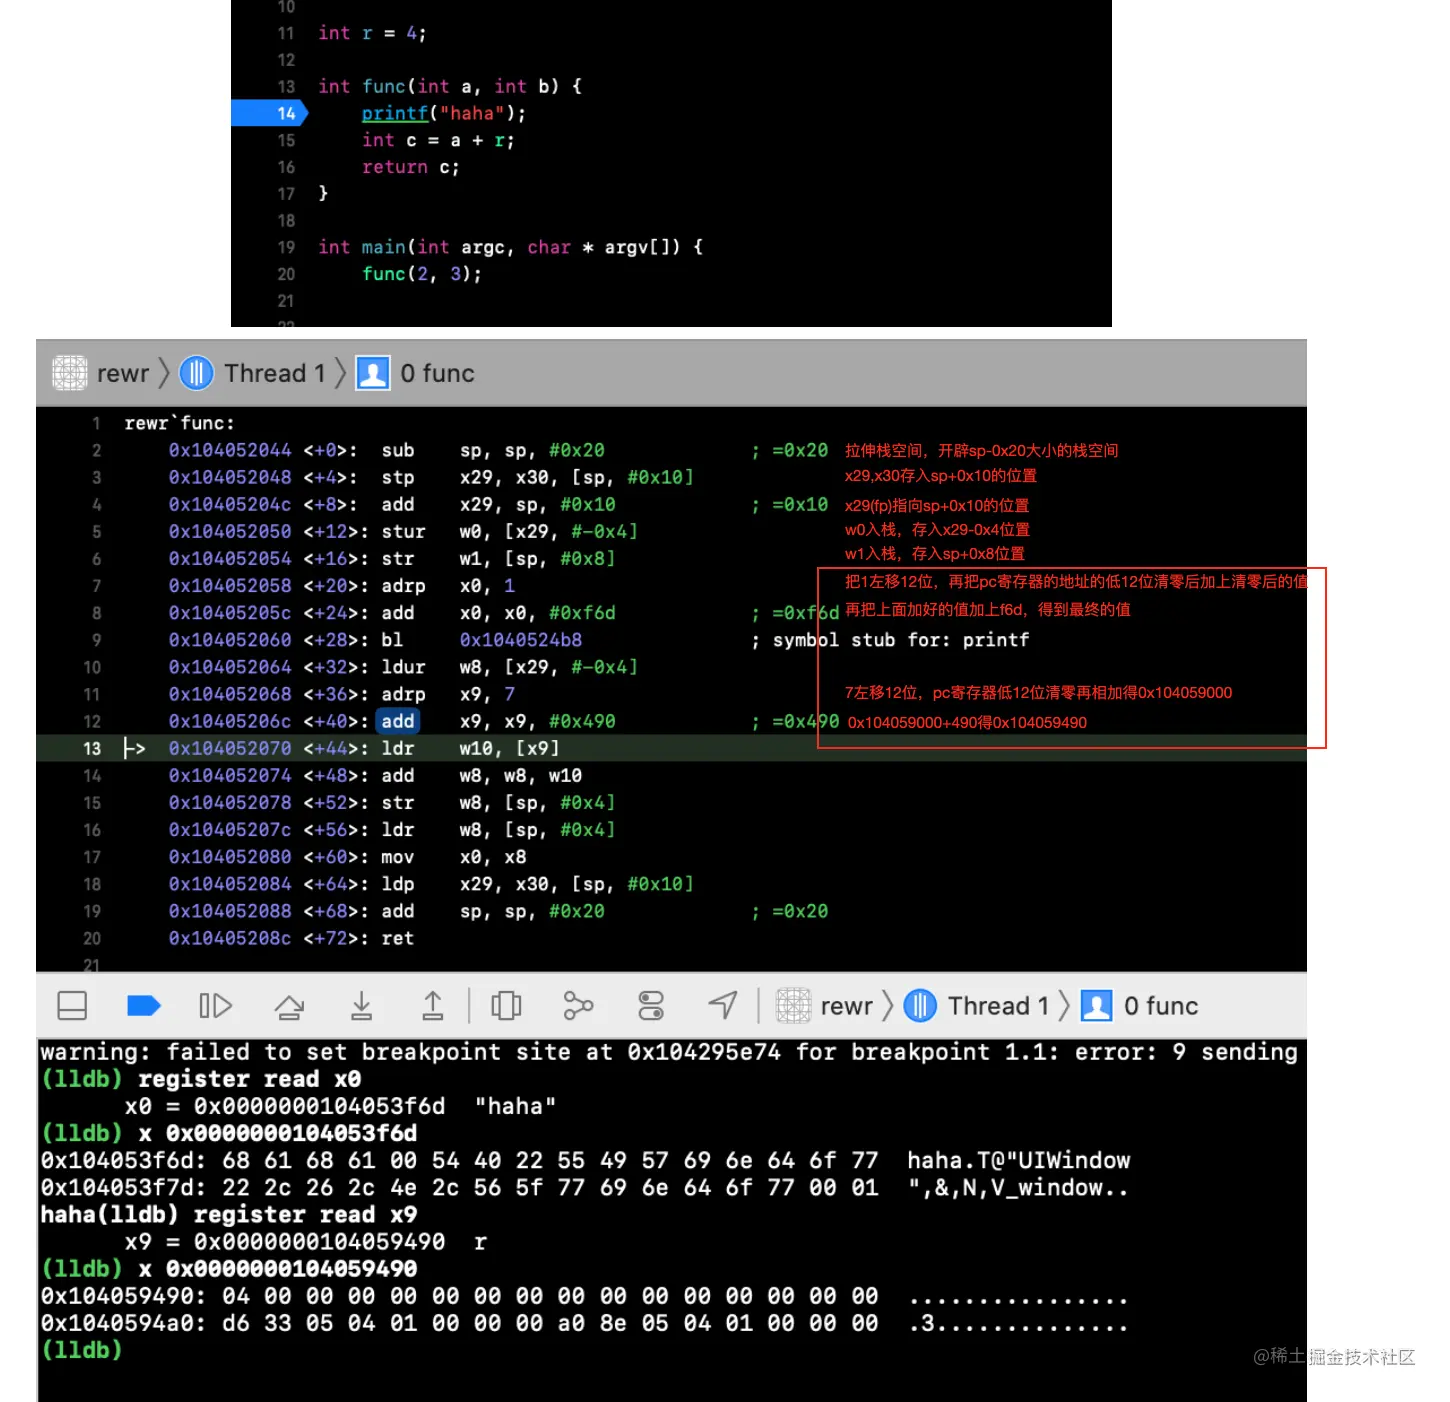Click disassembly gutter line number 20
Screen dimensions: 1450x1402
pyautogui.click(x=92, y=938)
